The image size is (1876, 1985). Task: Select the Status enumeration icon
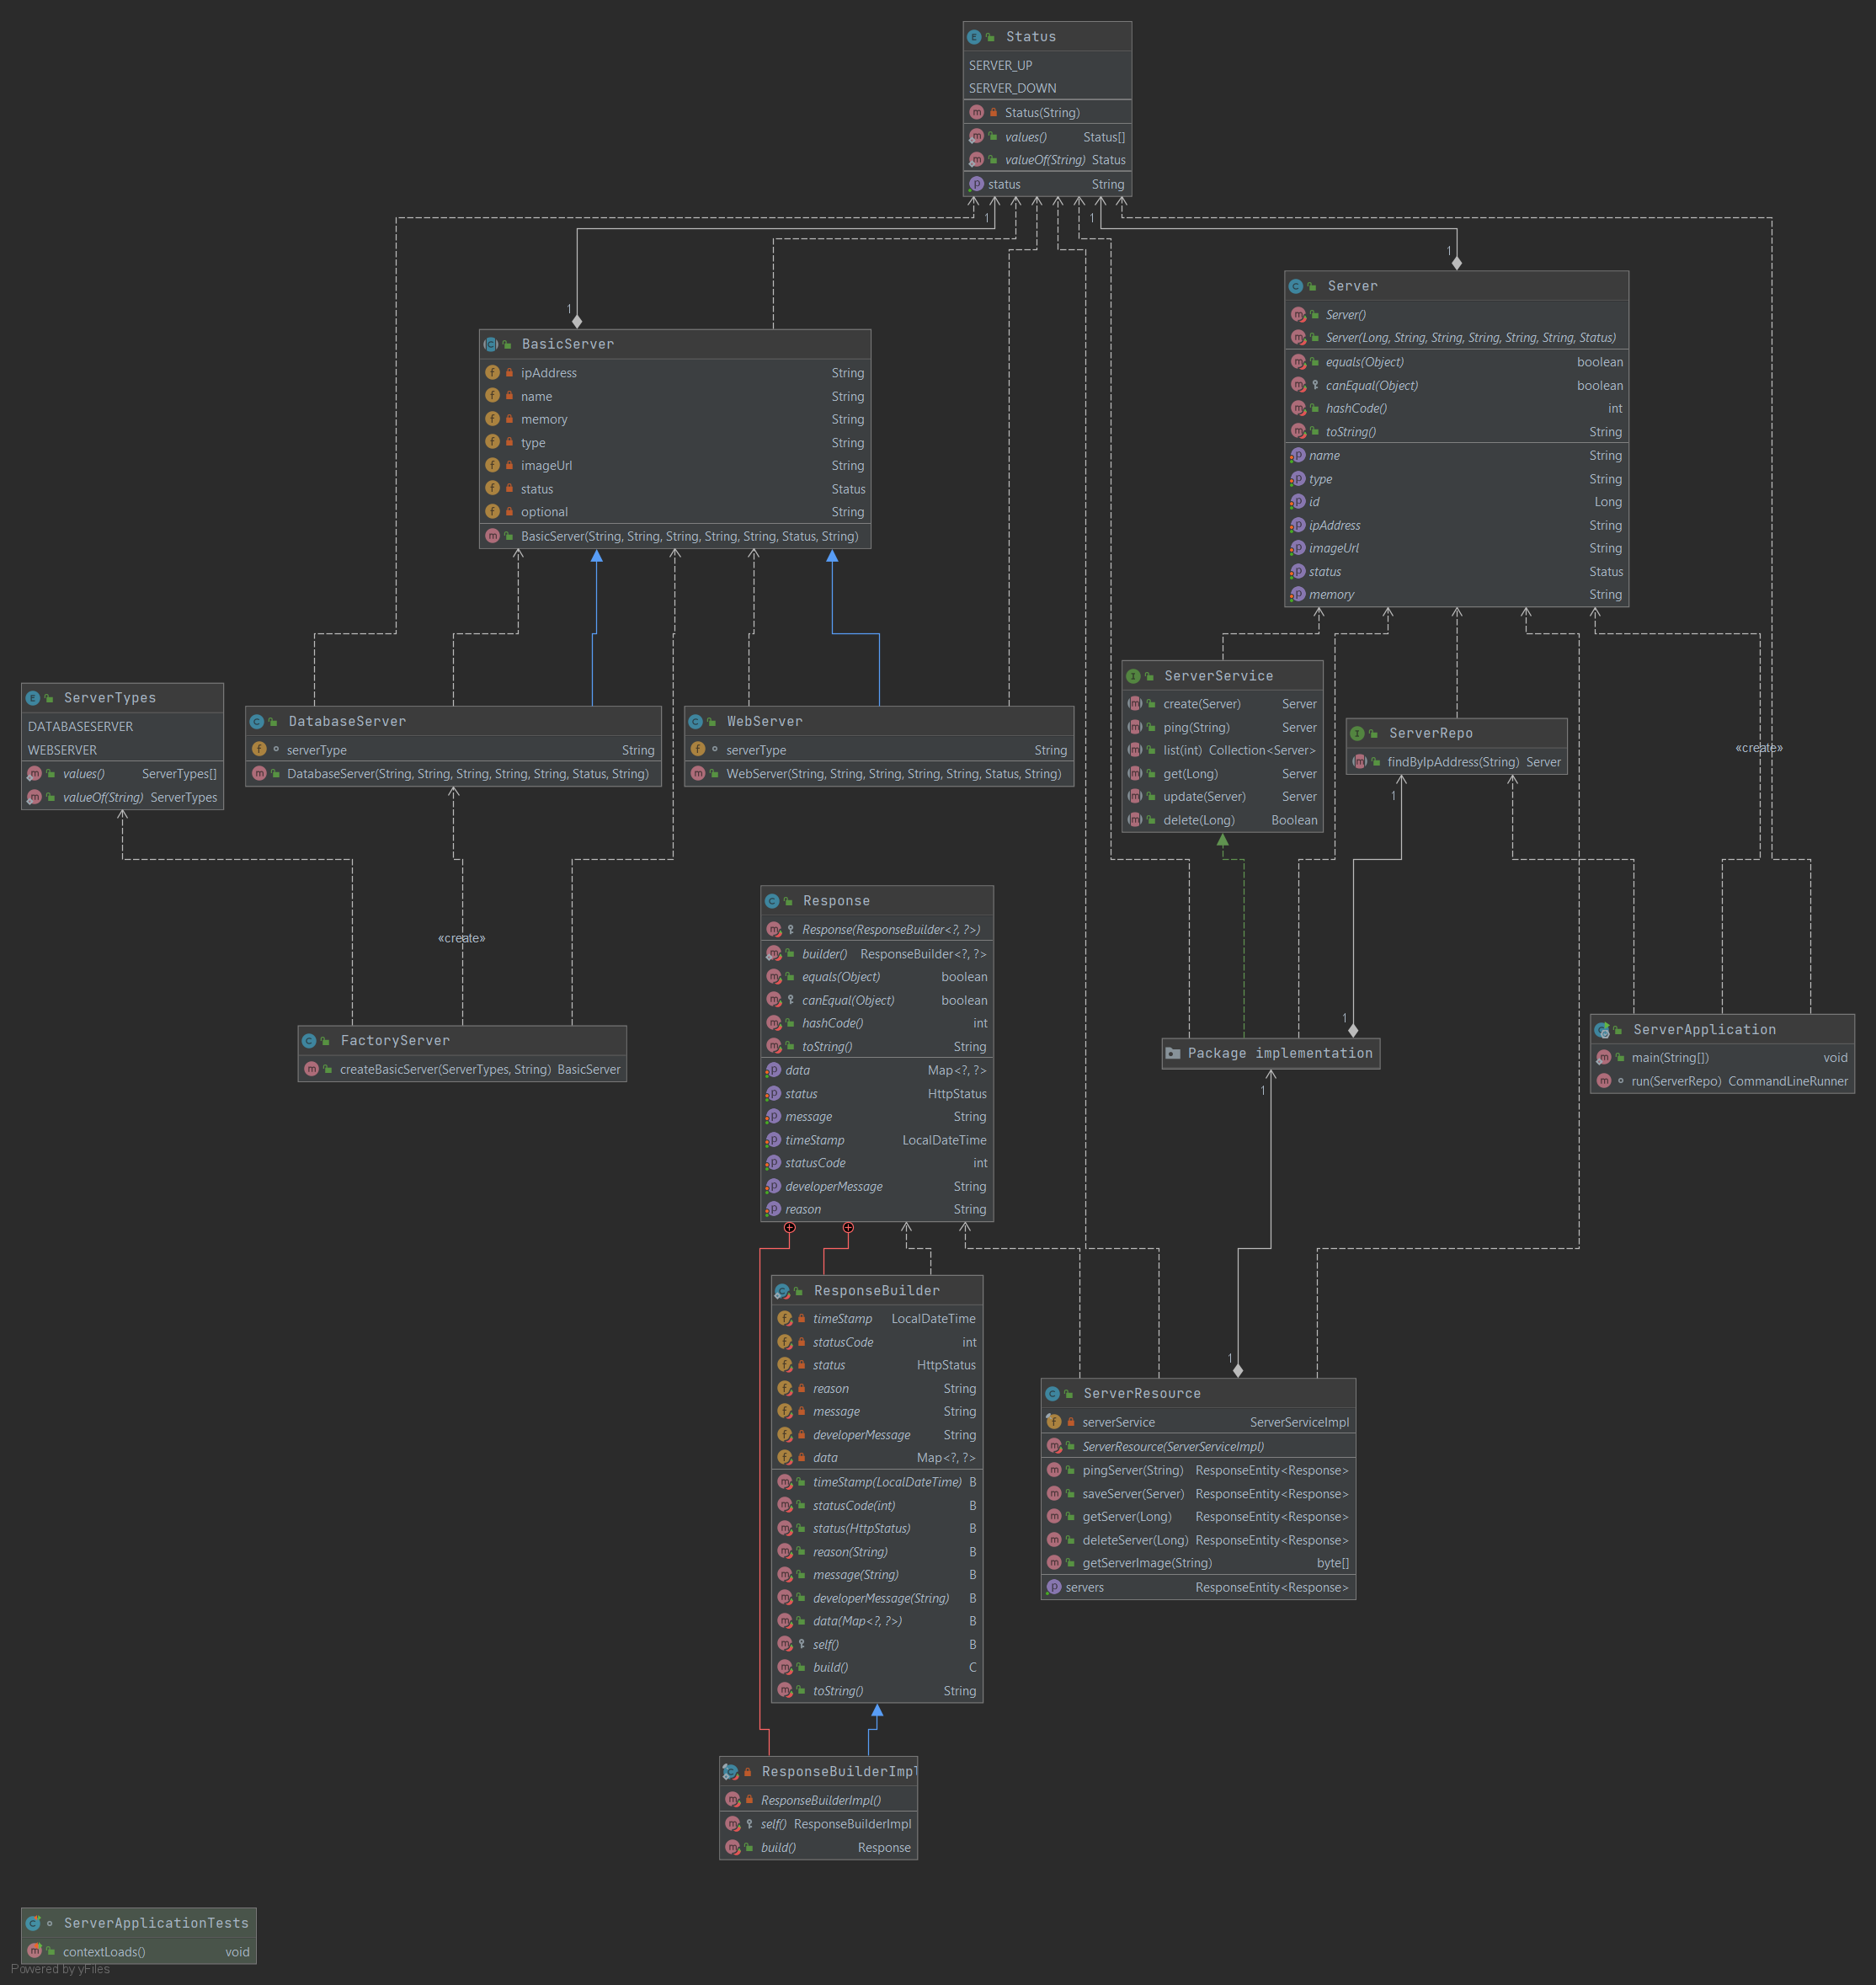pos(975,36)
